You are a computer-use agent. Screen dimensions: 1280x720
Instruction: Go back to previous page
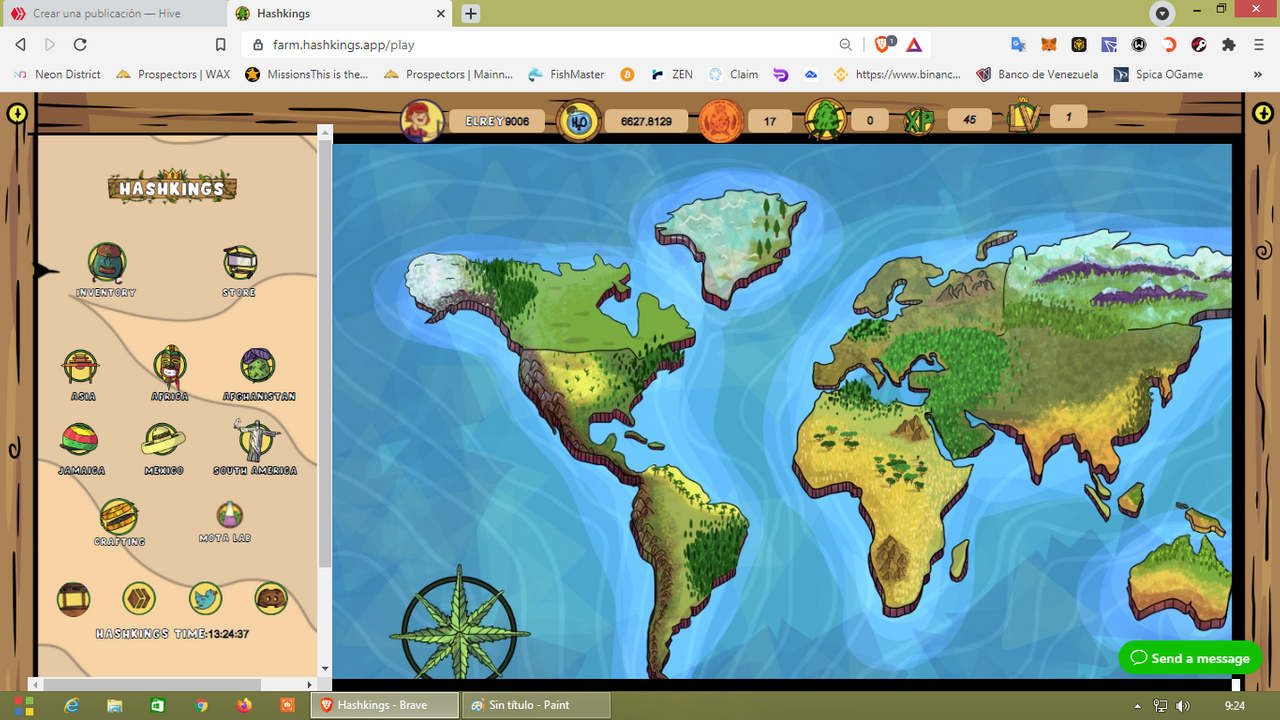coord(20,45)
